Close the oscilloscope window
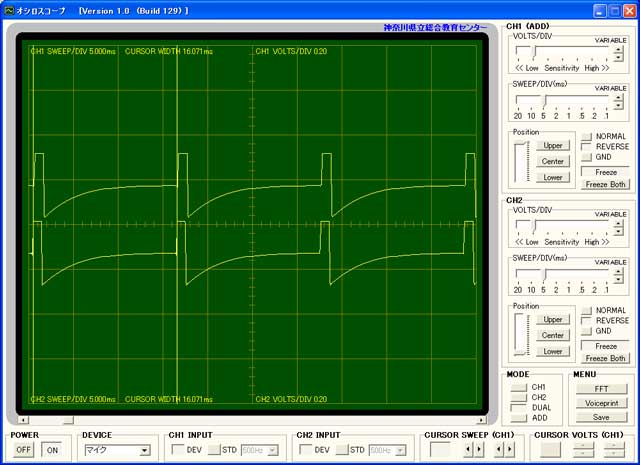Screen dimensions: 640x465 tap(629, 11)
